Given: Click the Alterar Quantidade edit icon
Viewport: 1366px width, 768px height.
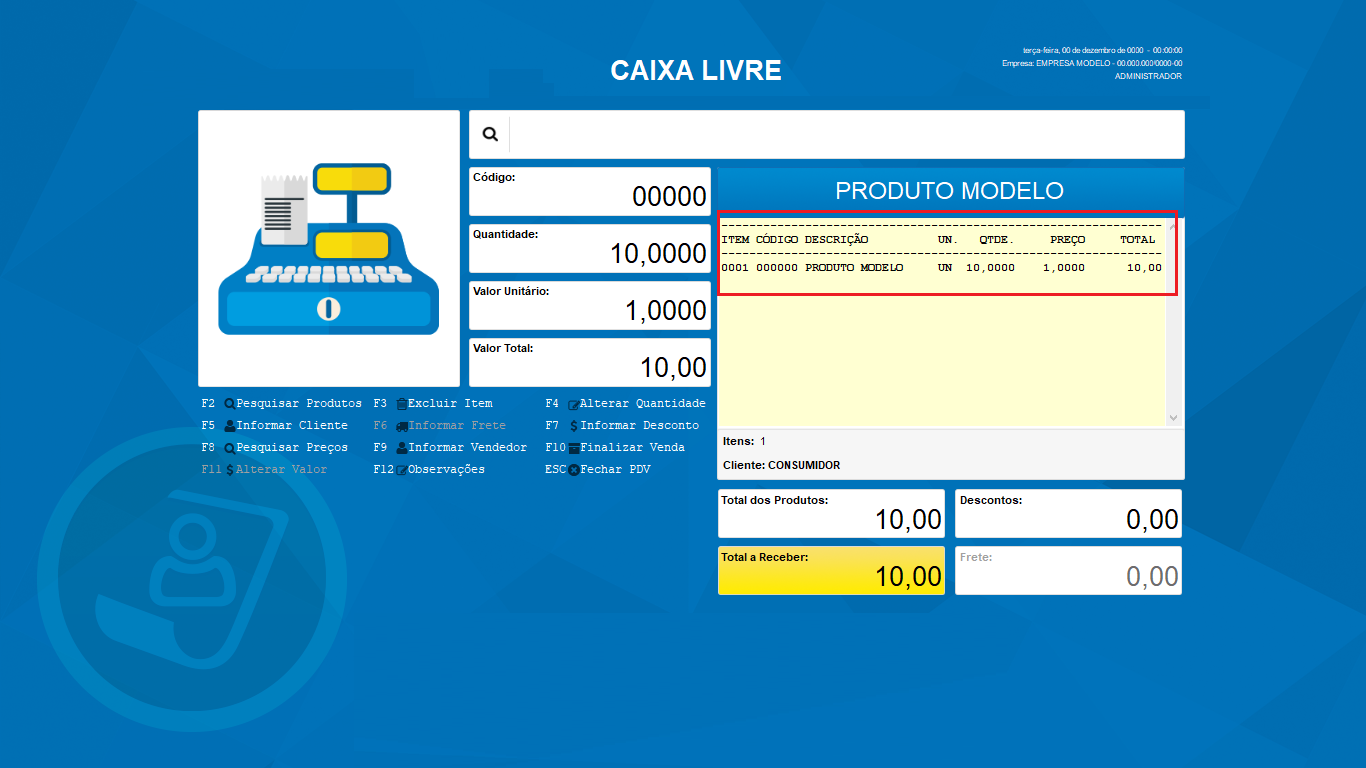Looking at the screenshot, I should tap(574, 404).
